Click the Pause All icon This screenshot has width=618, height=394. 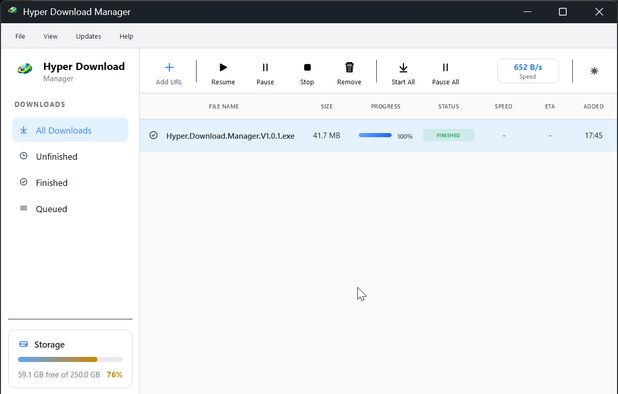click(445, 67)
